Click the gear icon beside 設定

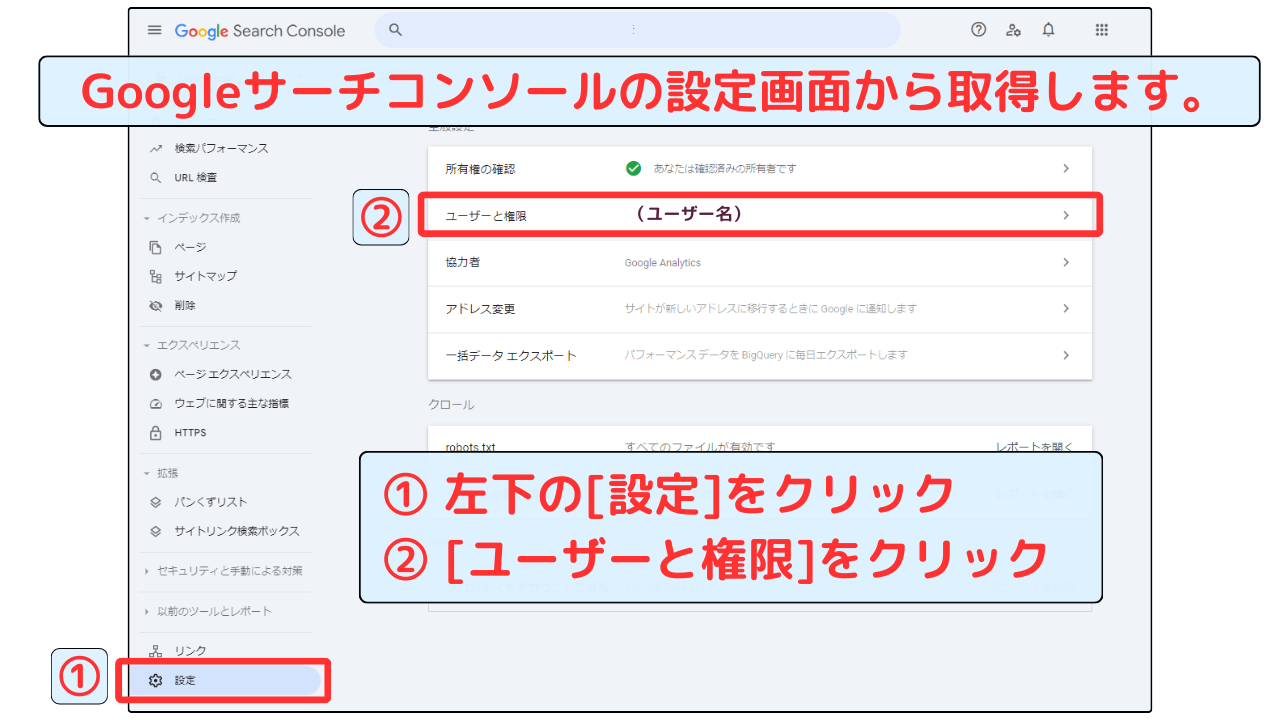tap(155, 681)
